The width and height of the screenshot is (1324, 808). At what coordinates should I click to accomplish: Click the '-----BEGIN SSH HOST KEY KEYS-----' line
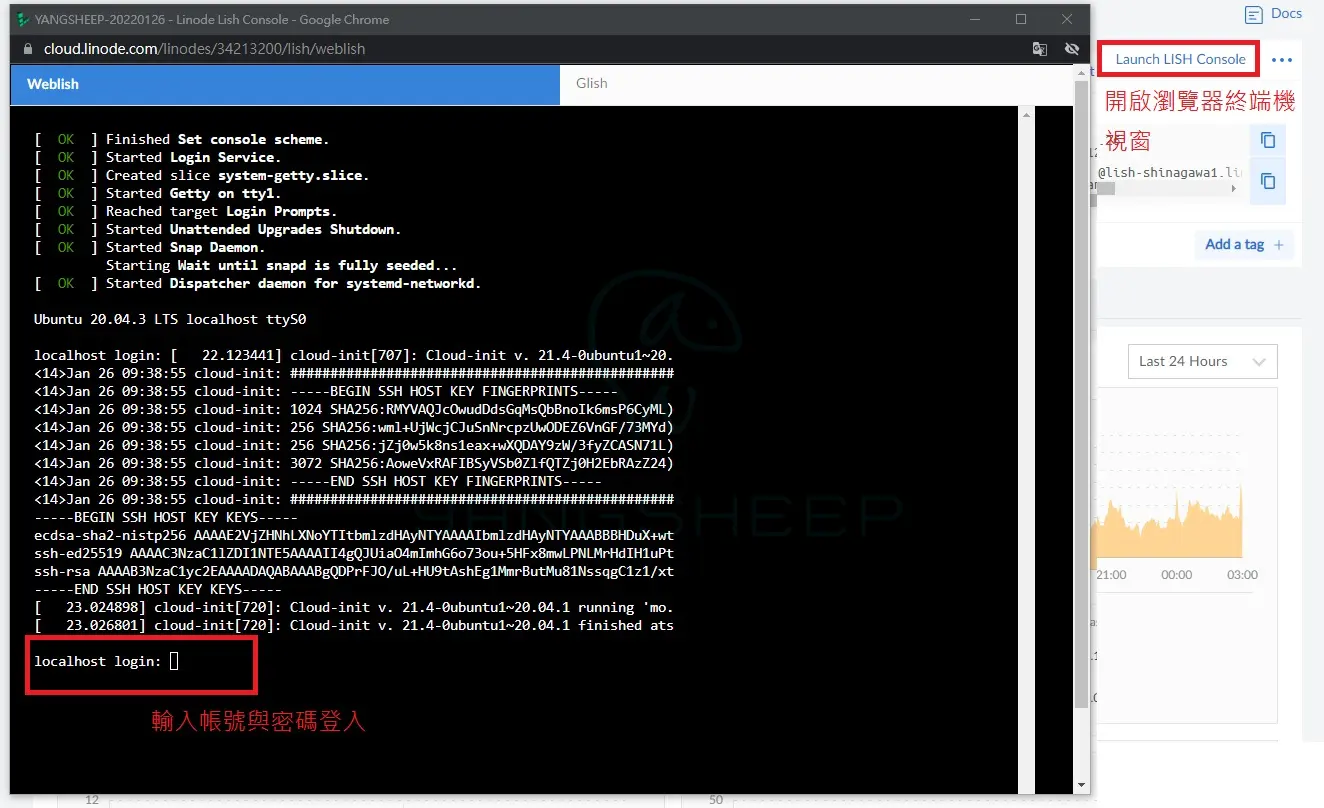[166, 517]
